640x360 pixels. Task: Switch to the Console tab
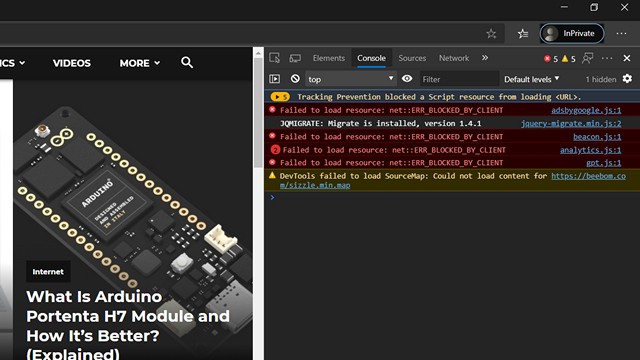pyautogui.click(x=371, y=58)
